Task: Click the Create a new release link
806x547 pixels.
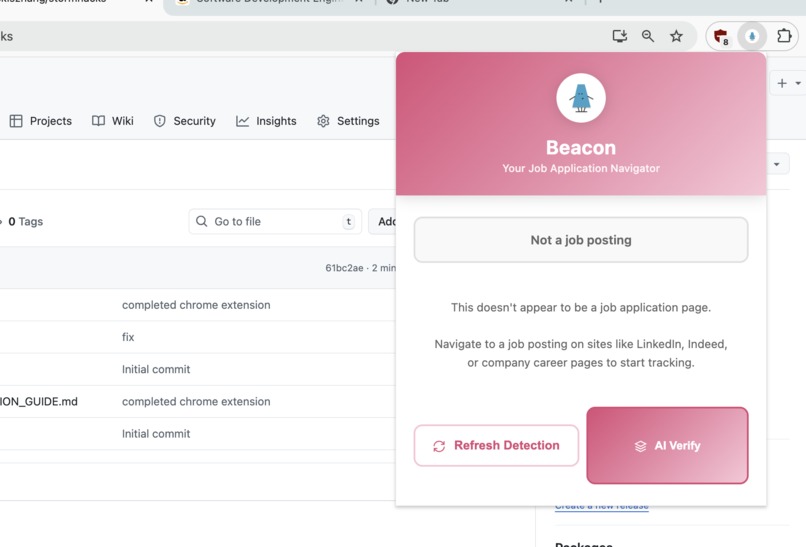Action: point(601,506)
